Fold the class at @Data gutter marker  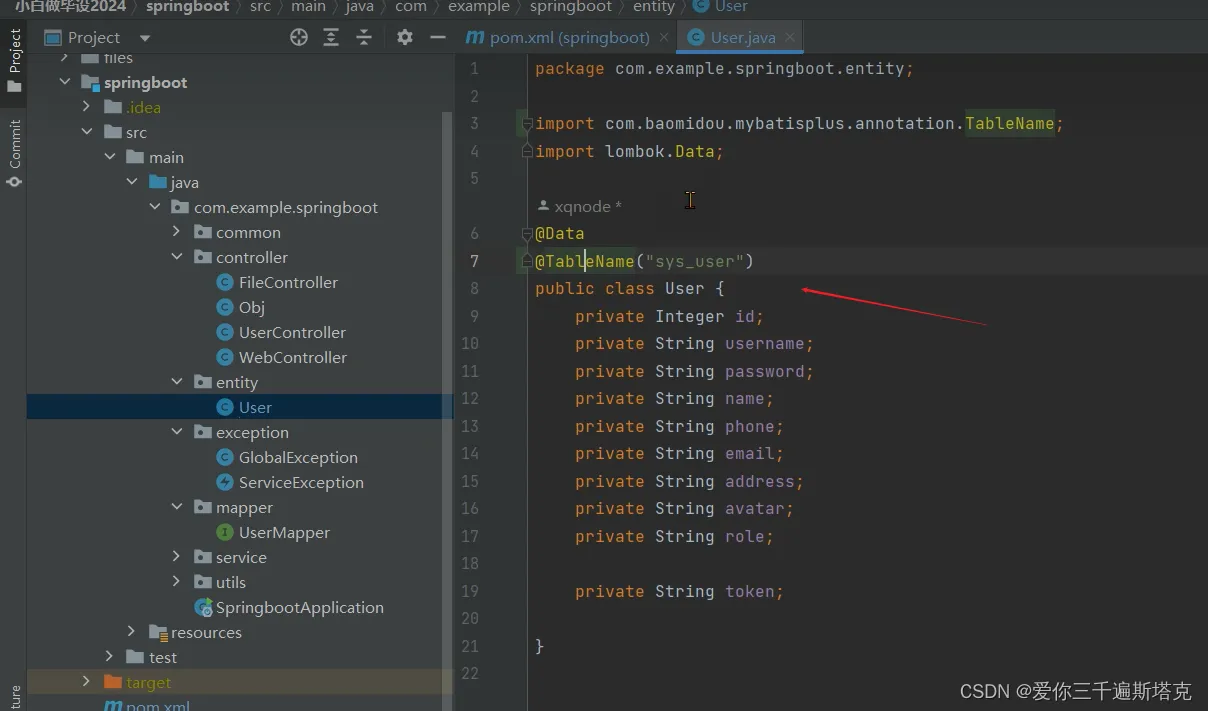point(526,234)
